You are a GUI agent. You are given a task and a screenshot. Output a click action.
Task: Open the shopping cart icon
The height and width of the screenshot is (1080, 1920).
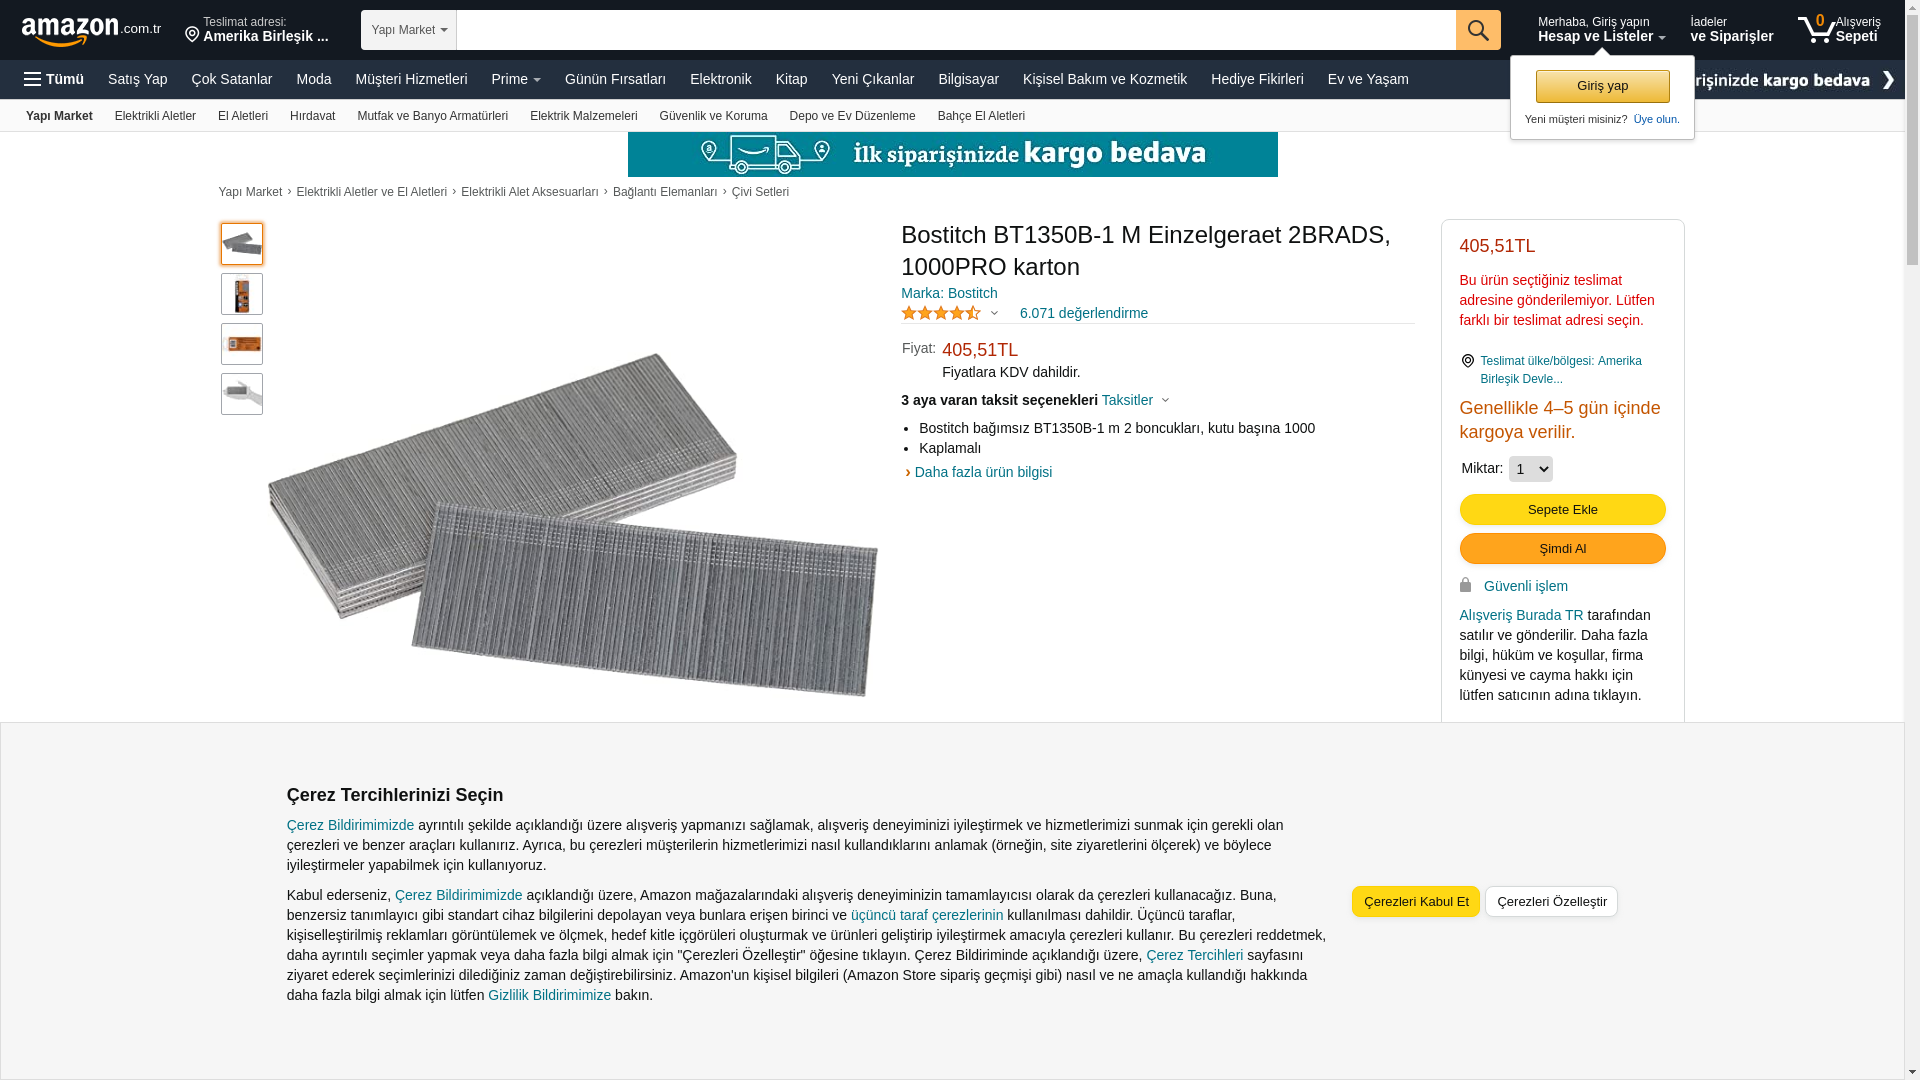pyautogui.click(x=1815, y=29)
